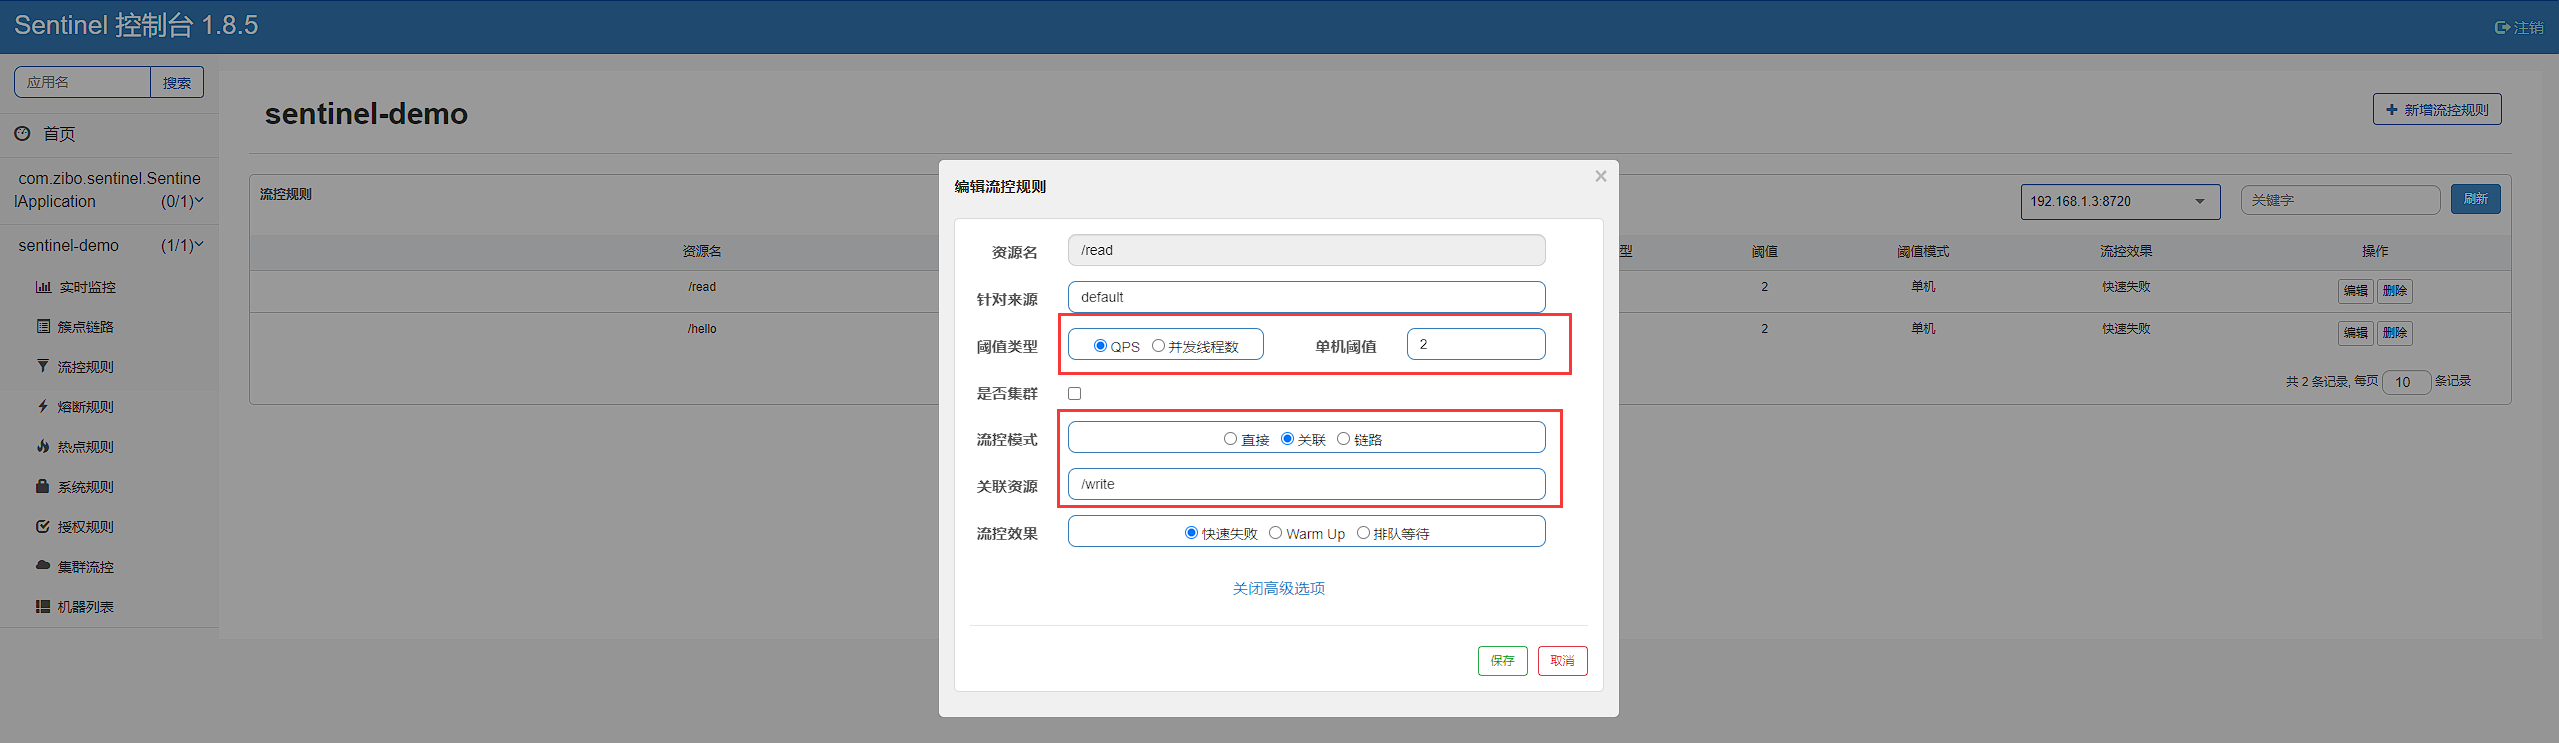Click 编辑 for the /hello rule row
The height and width of the screenshot is (743, 2559).
pyautogui.click(x=2356, y=333)
